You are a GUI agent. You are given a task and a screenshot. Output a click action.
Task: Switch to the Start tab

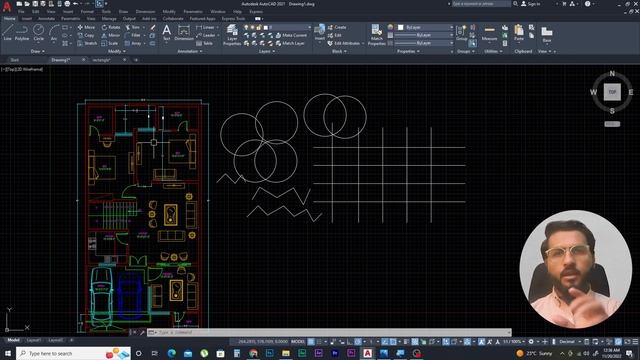pyautogui.click(x=15, y=60)
